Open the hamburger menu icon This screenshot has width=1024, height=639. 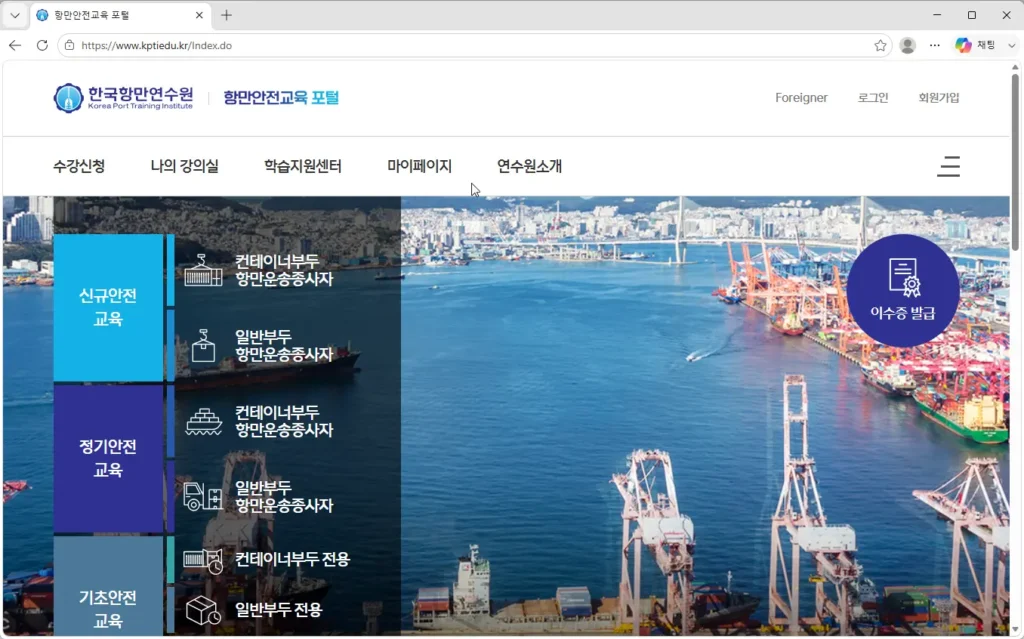pos(948,167)
